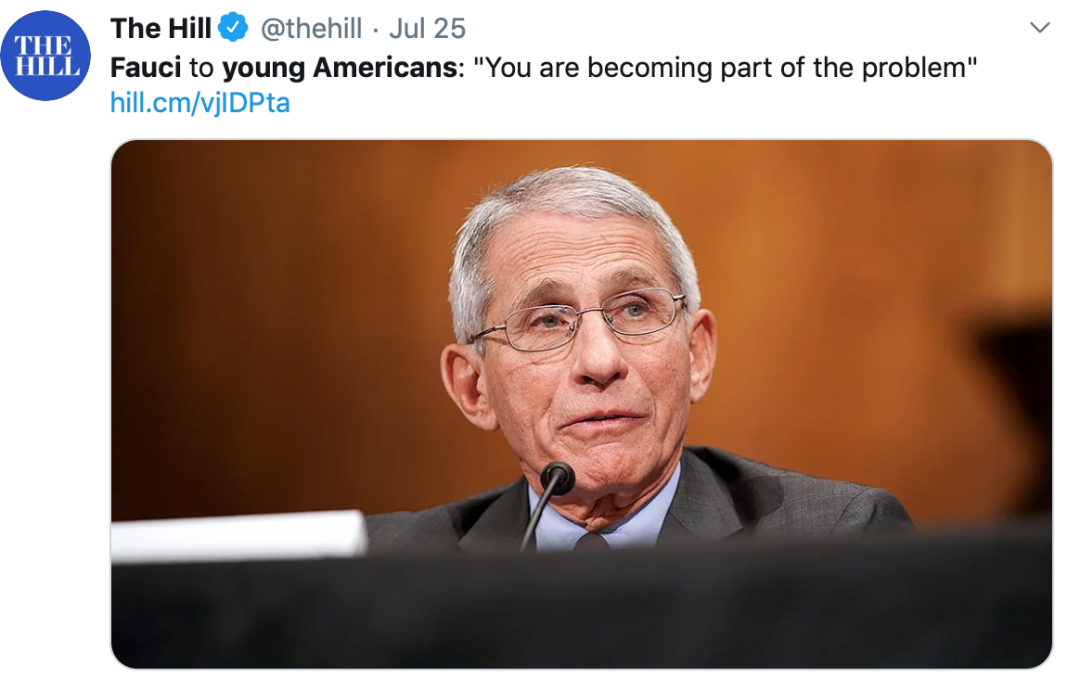This screenshot has height=690, width=1080.
Task: Click the blue tie in the photo
Action: (592, 541)
